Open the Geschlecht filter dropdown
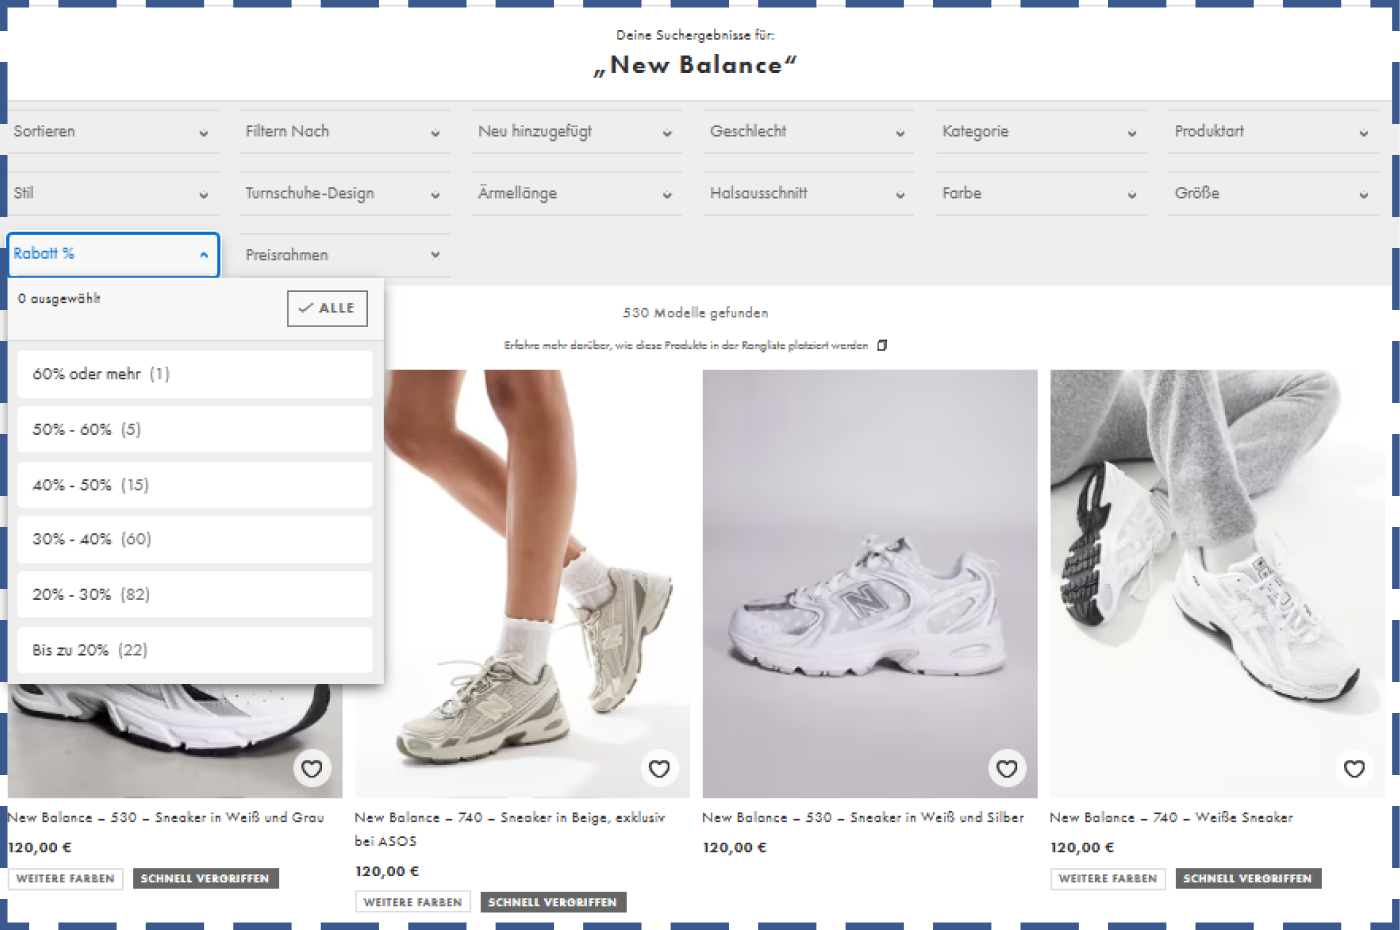Image resolution: width=1400 pixels, height=930 pixels. pos(808,132)
